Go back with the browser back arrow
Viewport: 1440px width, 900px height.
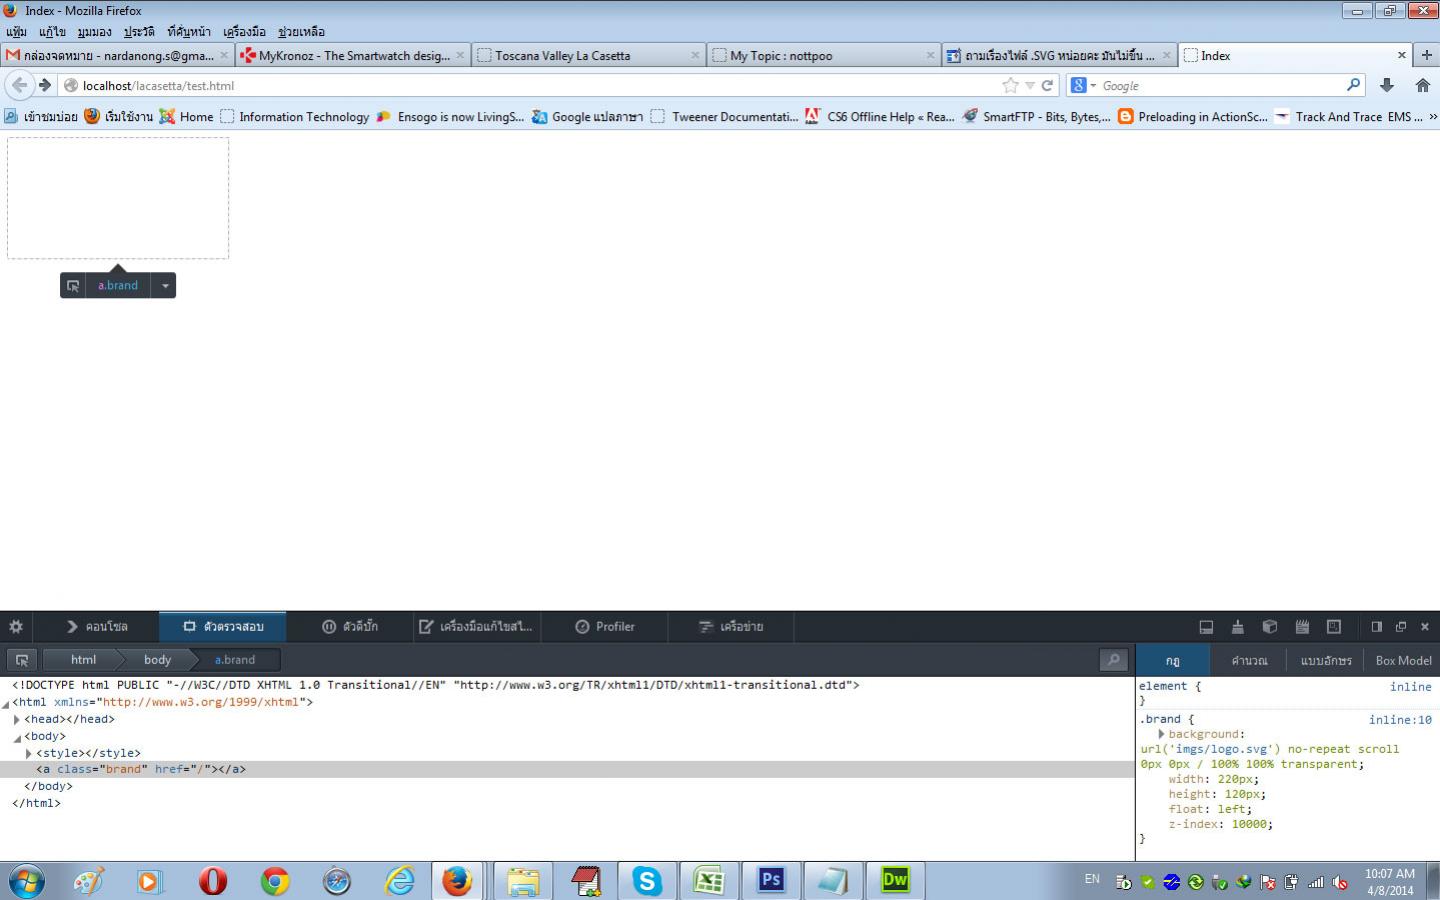point(19,85)
